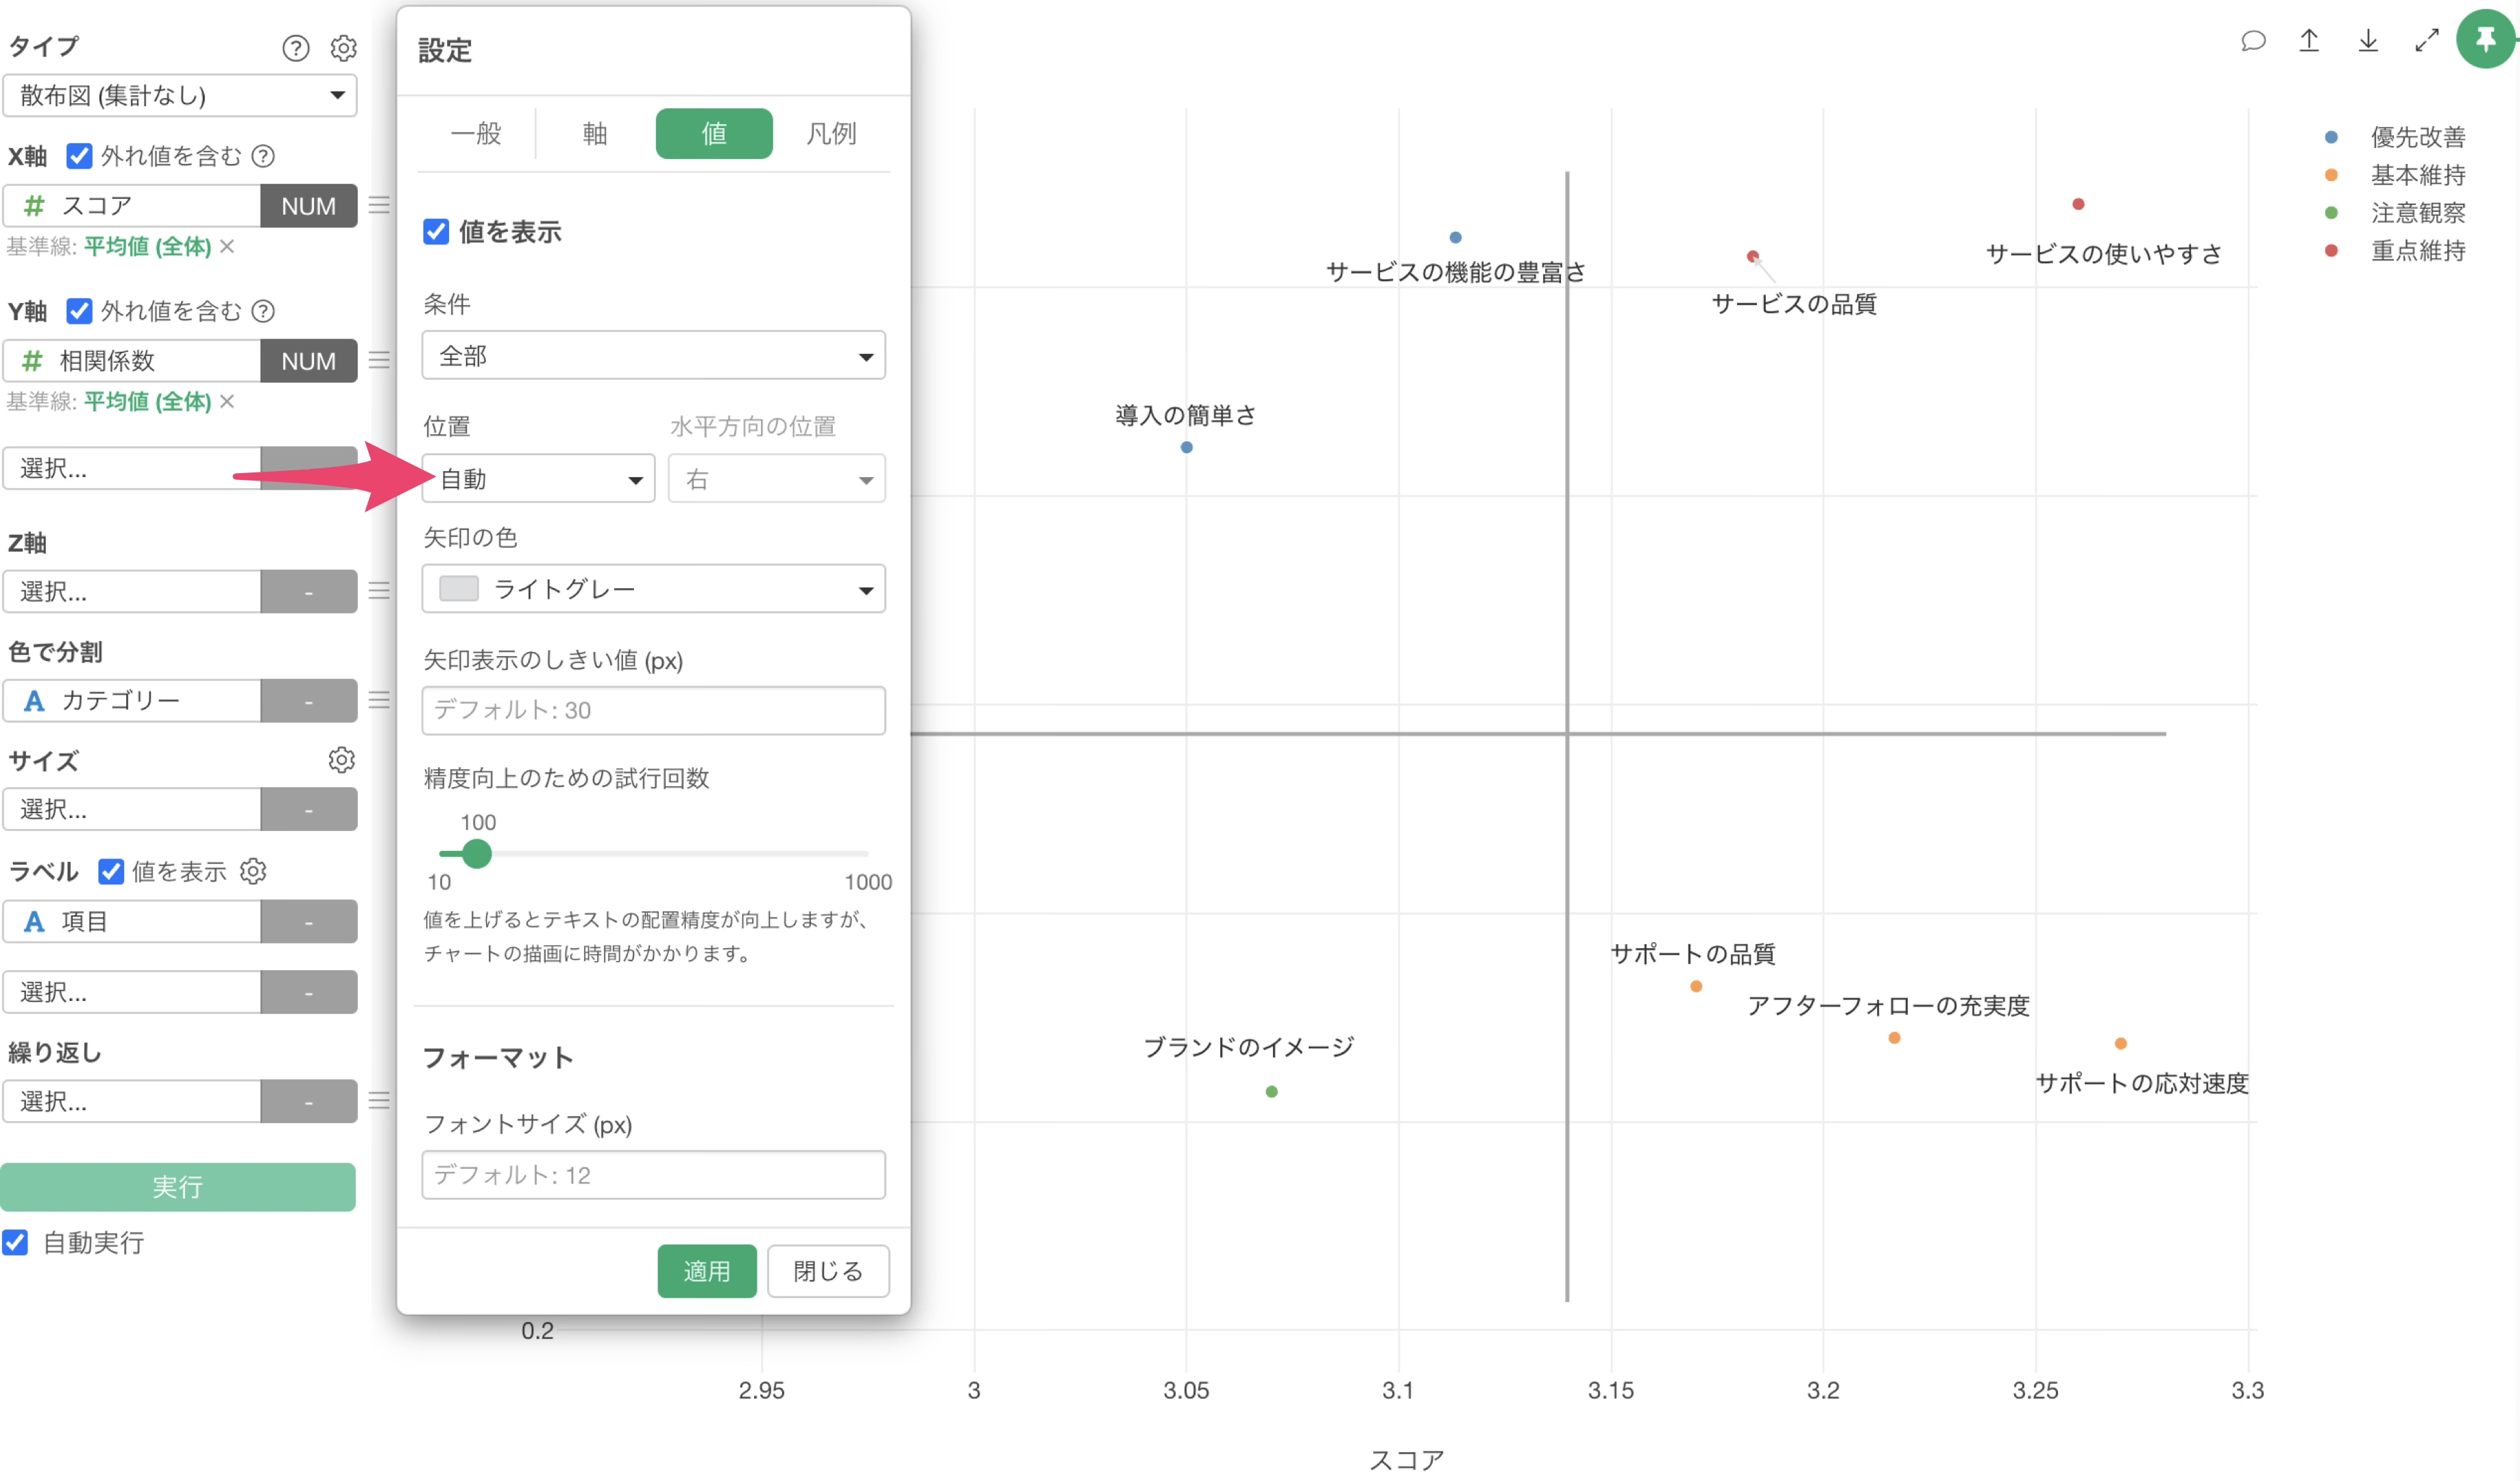The width and height of the screenshot is (2520, 1481).
Task: Click the download arrow icon
Action: click(2368, 41)
